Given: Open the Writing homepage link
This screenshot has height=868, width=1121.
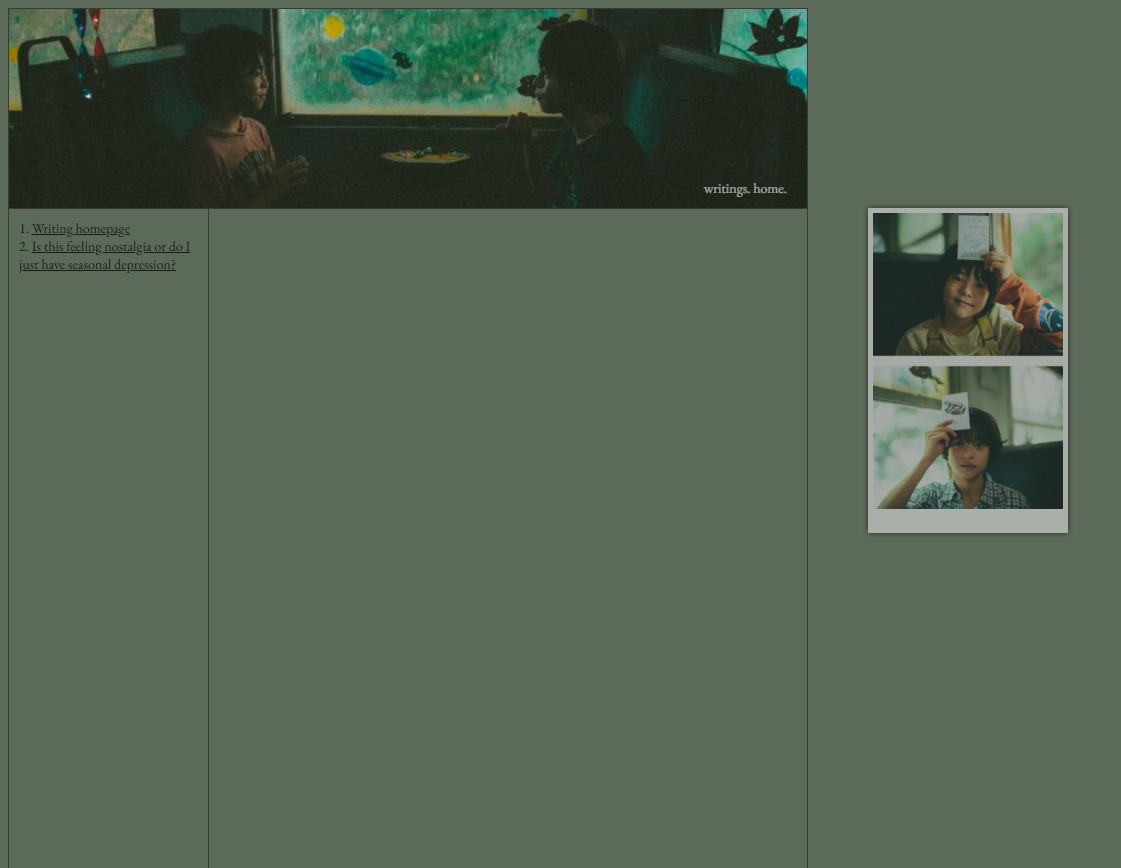Looking at the screenshot, I should [x=81, y=229].
